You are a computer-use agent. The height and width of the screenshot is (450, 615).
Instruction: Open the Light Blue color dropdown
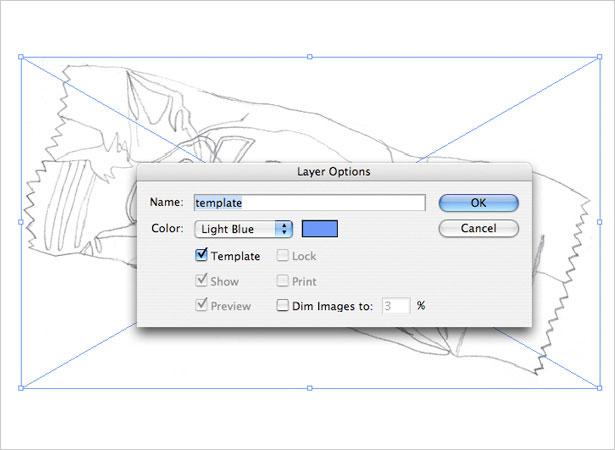click(244, 229)
